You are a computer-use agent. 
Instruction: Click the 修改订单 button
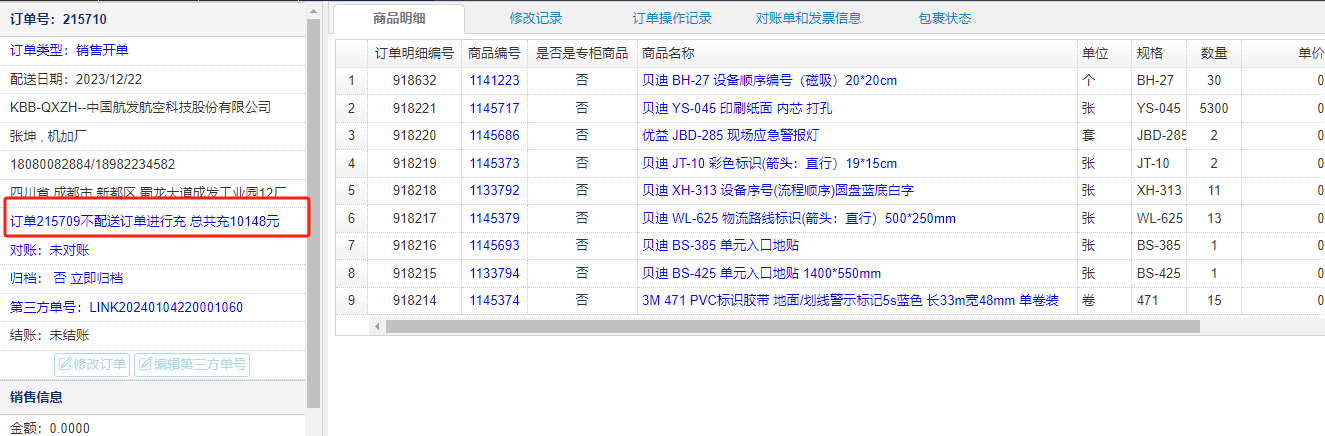coord(92,365)
